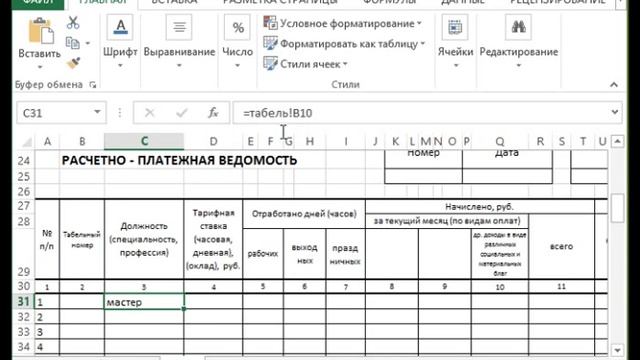Open the Name Box dropdown

[97, 112]
